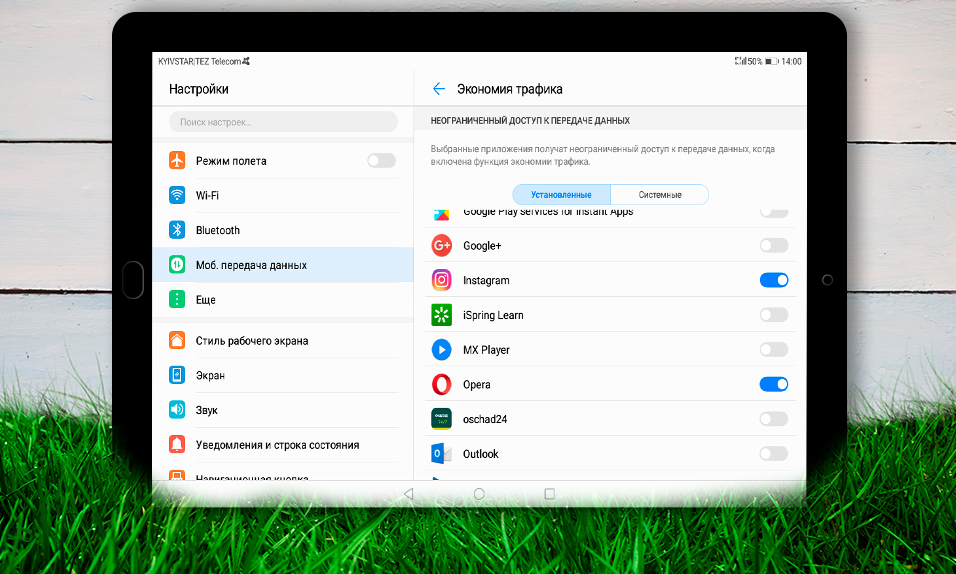Click the Поиск настроек search field
This screenshot has width=956, height=574.
[284, 122]
